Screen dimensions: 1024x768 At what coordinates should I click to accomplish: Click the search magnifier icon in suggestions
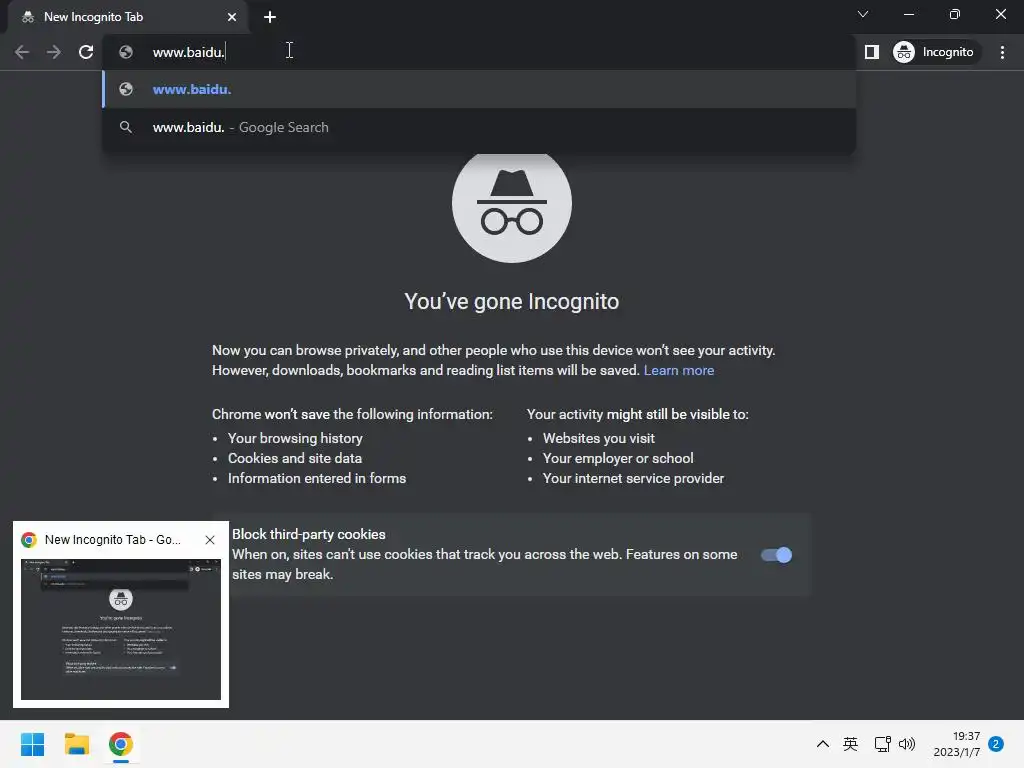pyautogui.click(x=126, y=127)
